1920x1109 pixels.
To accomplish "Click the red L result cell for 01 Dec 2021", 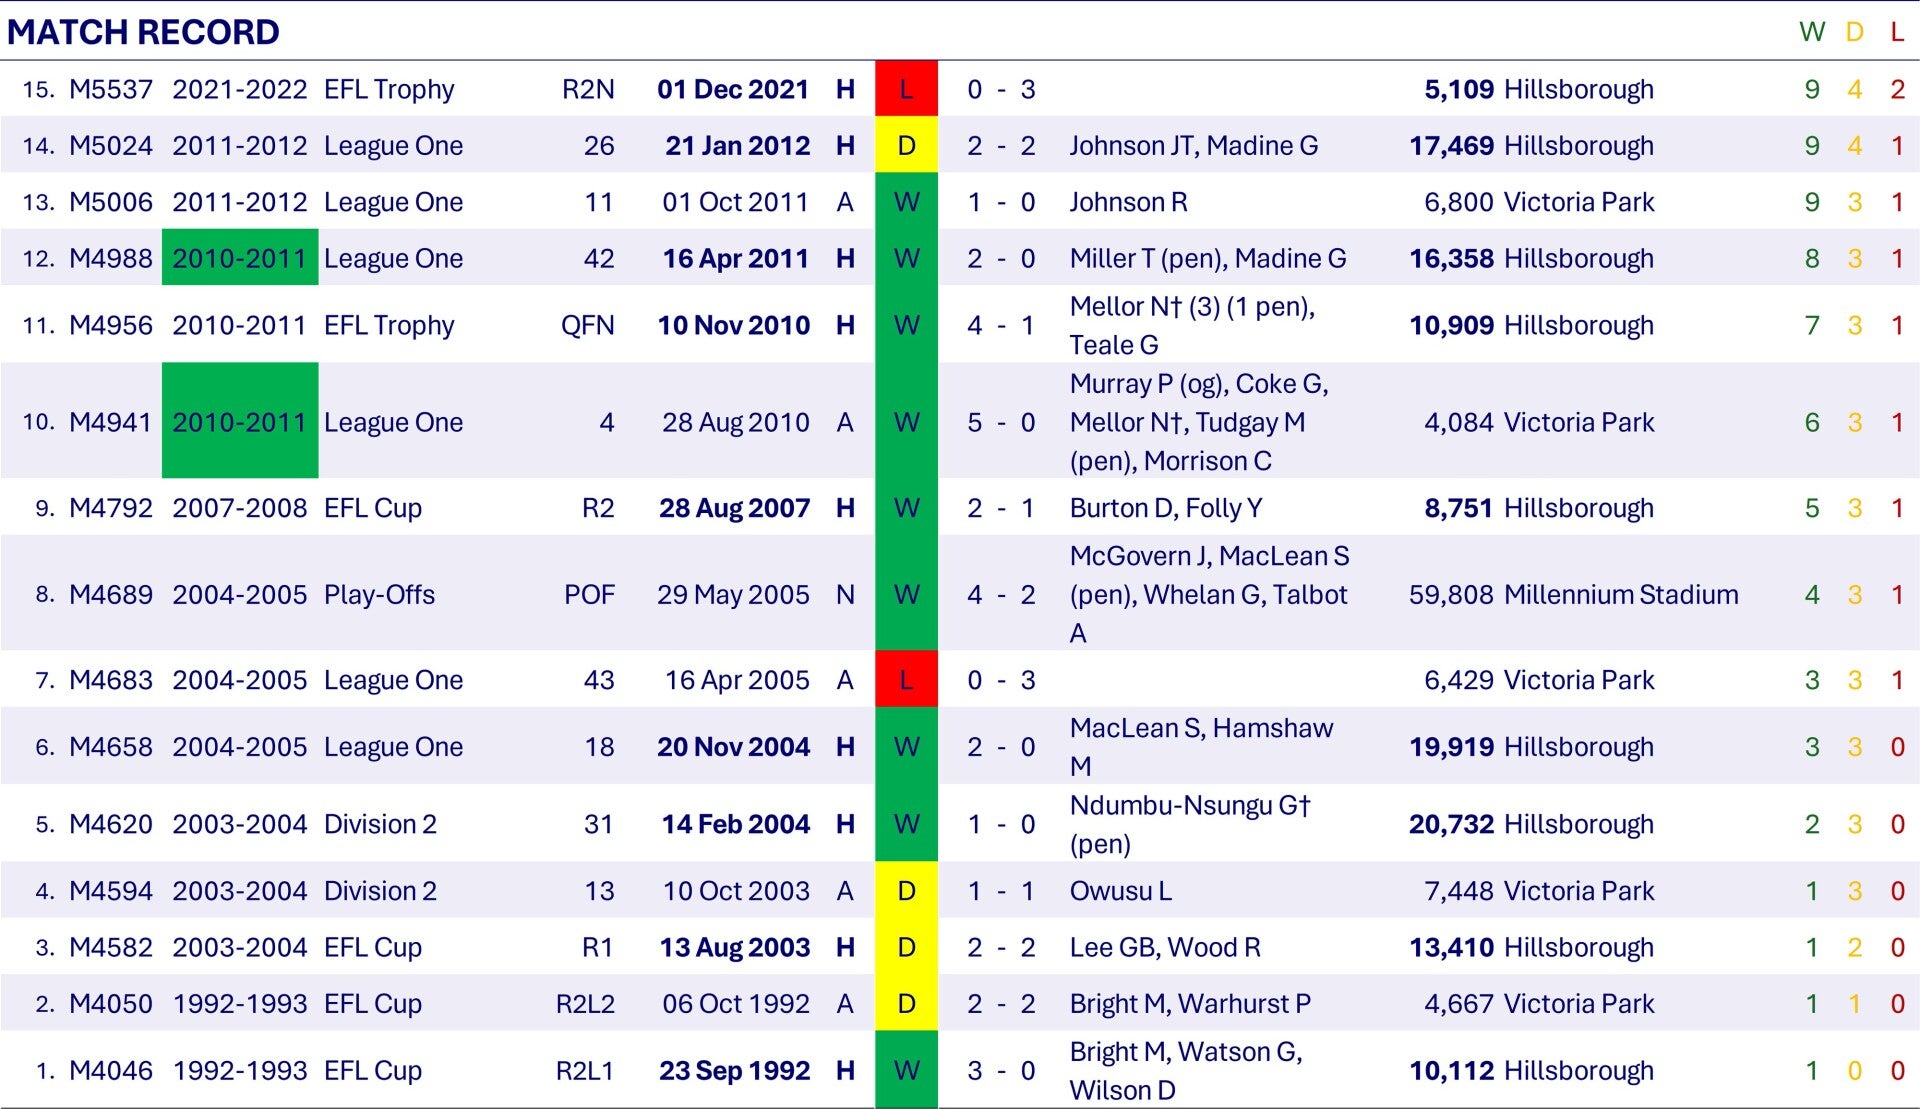I will point(906,89).
